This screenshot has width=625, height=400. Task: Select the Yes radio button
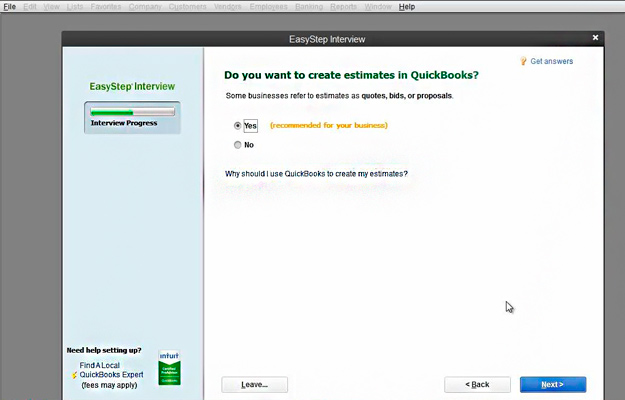click(x=238, y=125)
